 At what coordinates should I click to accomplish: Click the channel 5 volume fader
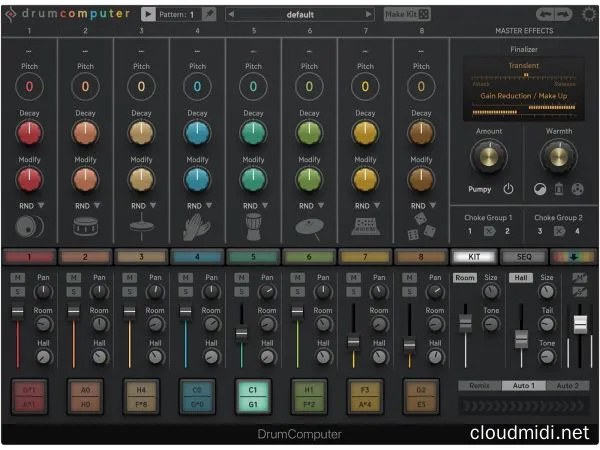click(x=241, y=333)
